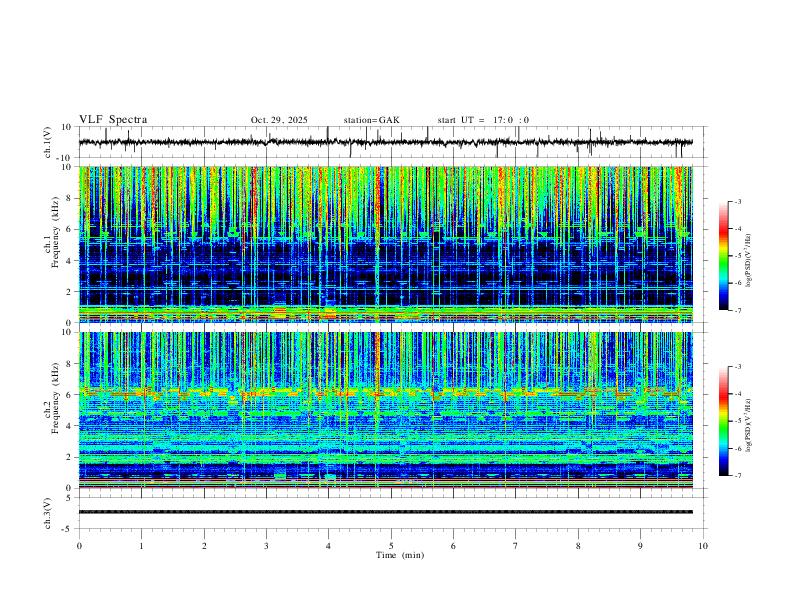
Task: Click time axis tick label "8"
Action: (578, 546)
